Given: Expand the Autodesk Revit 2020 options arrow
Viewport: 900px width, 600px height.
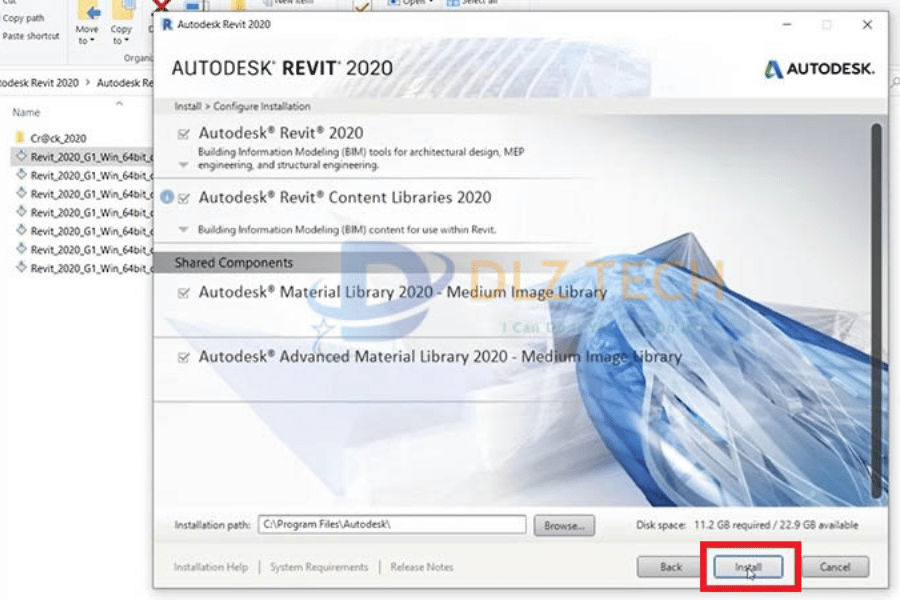Looking at the screenshot, I should (183, 164).
